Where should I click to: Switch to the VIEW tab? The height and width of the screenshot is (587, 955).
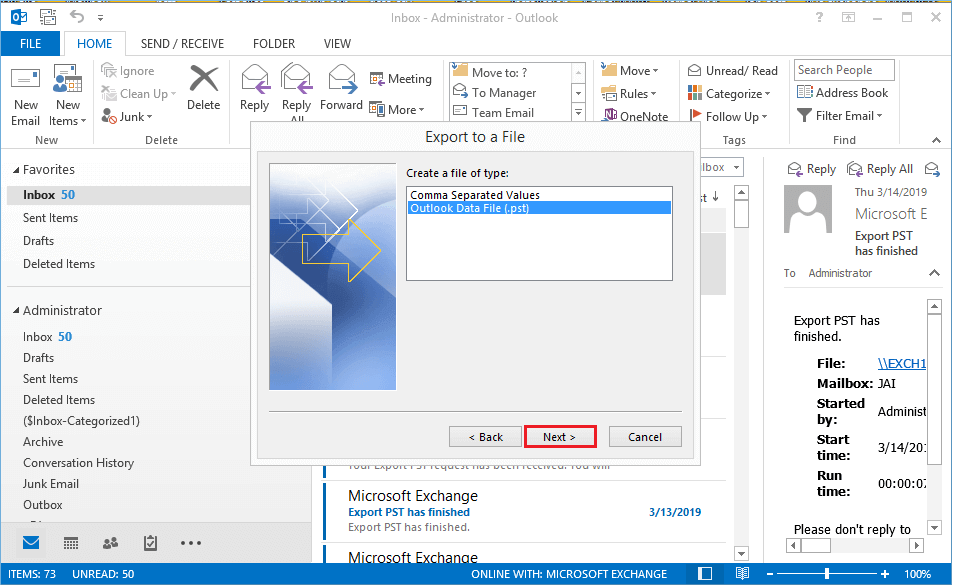[x=337, y=44]
